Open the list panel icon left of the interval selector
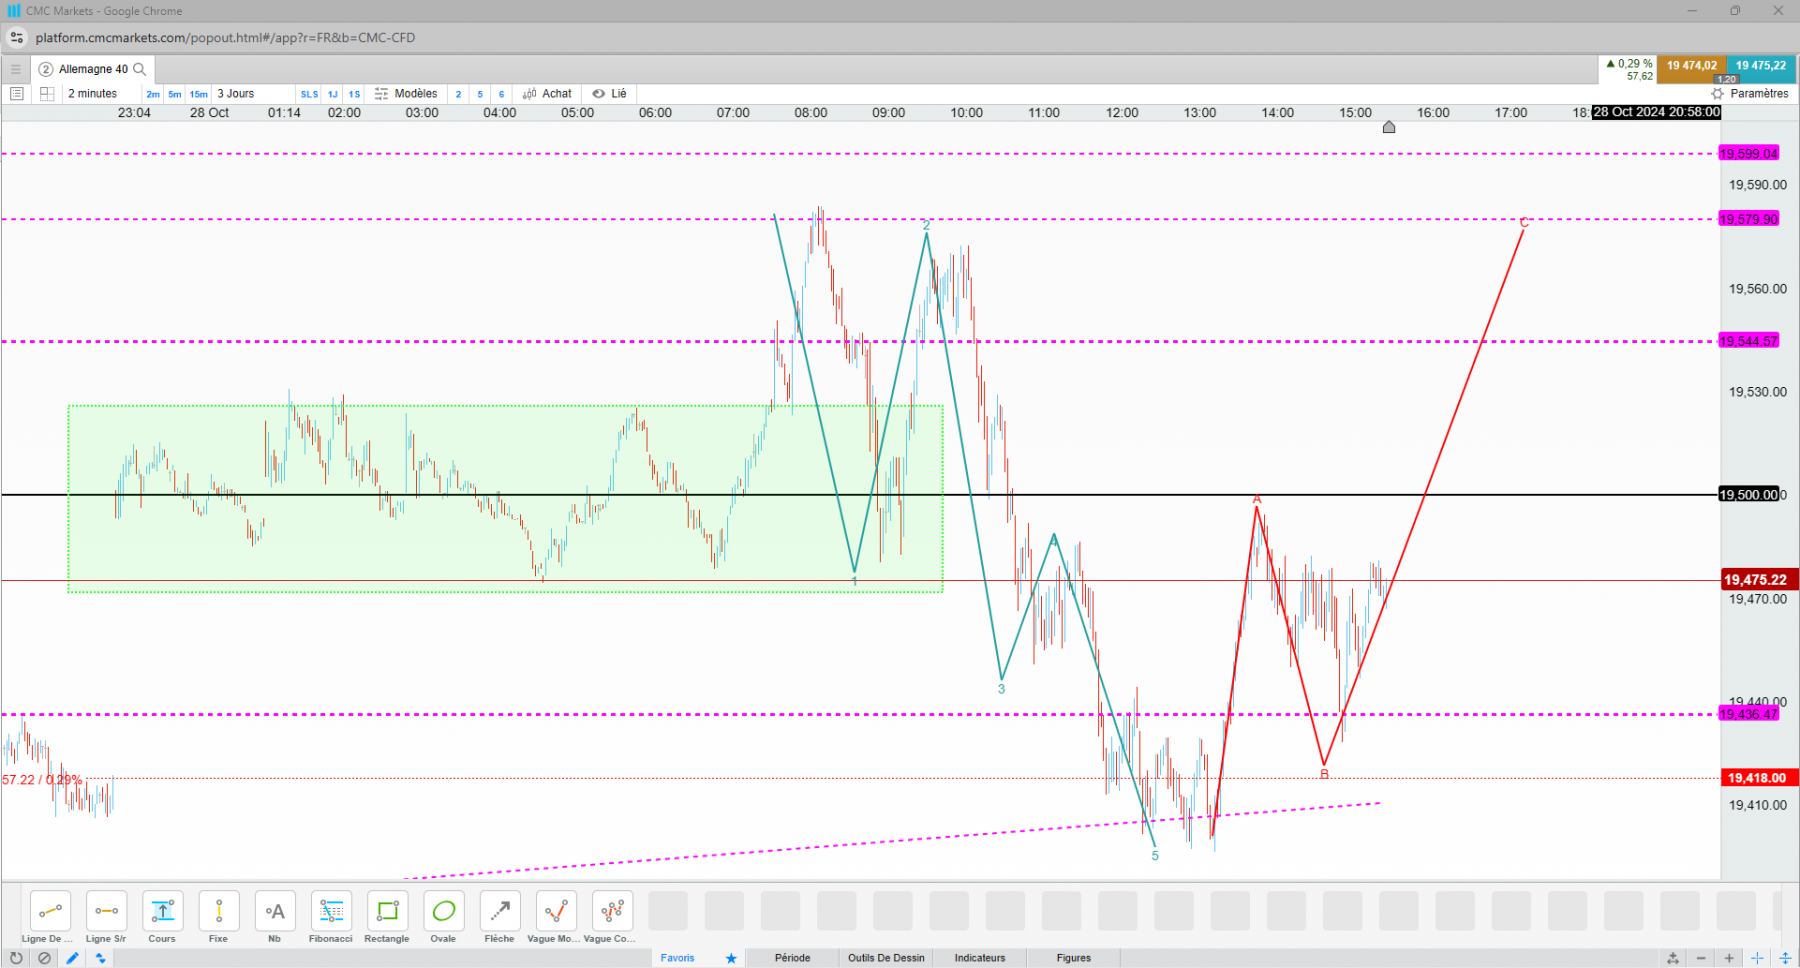The image size is (1800, 968). point(17,93)
